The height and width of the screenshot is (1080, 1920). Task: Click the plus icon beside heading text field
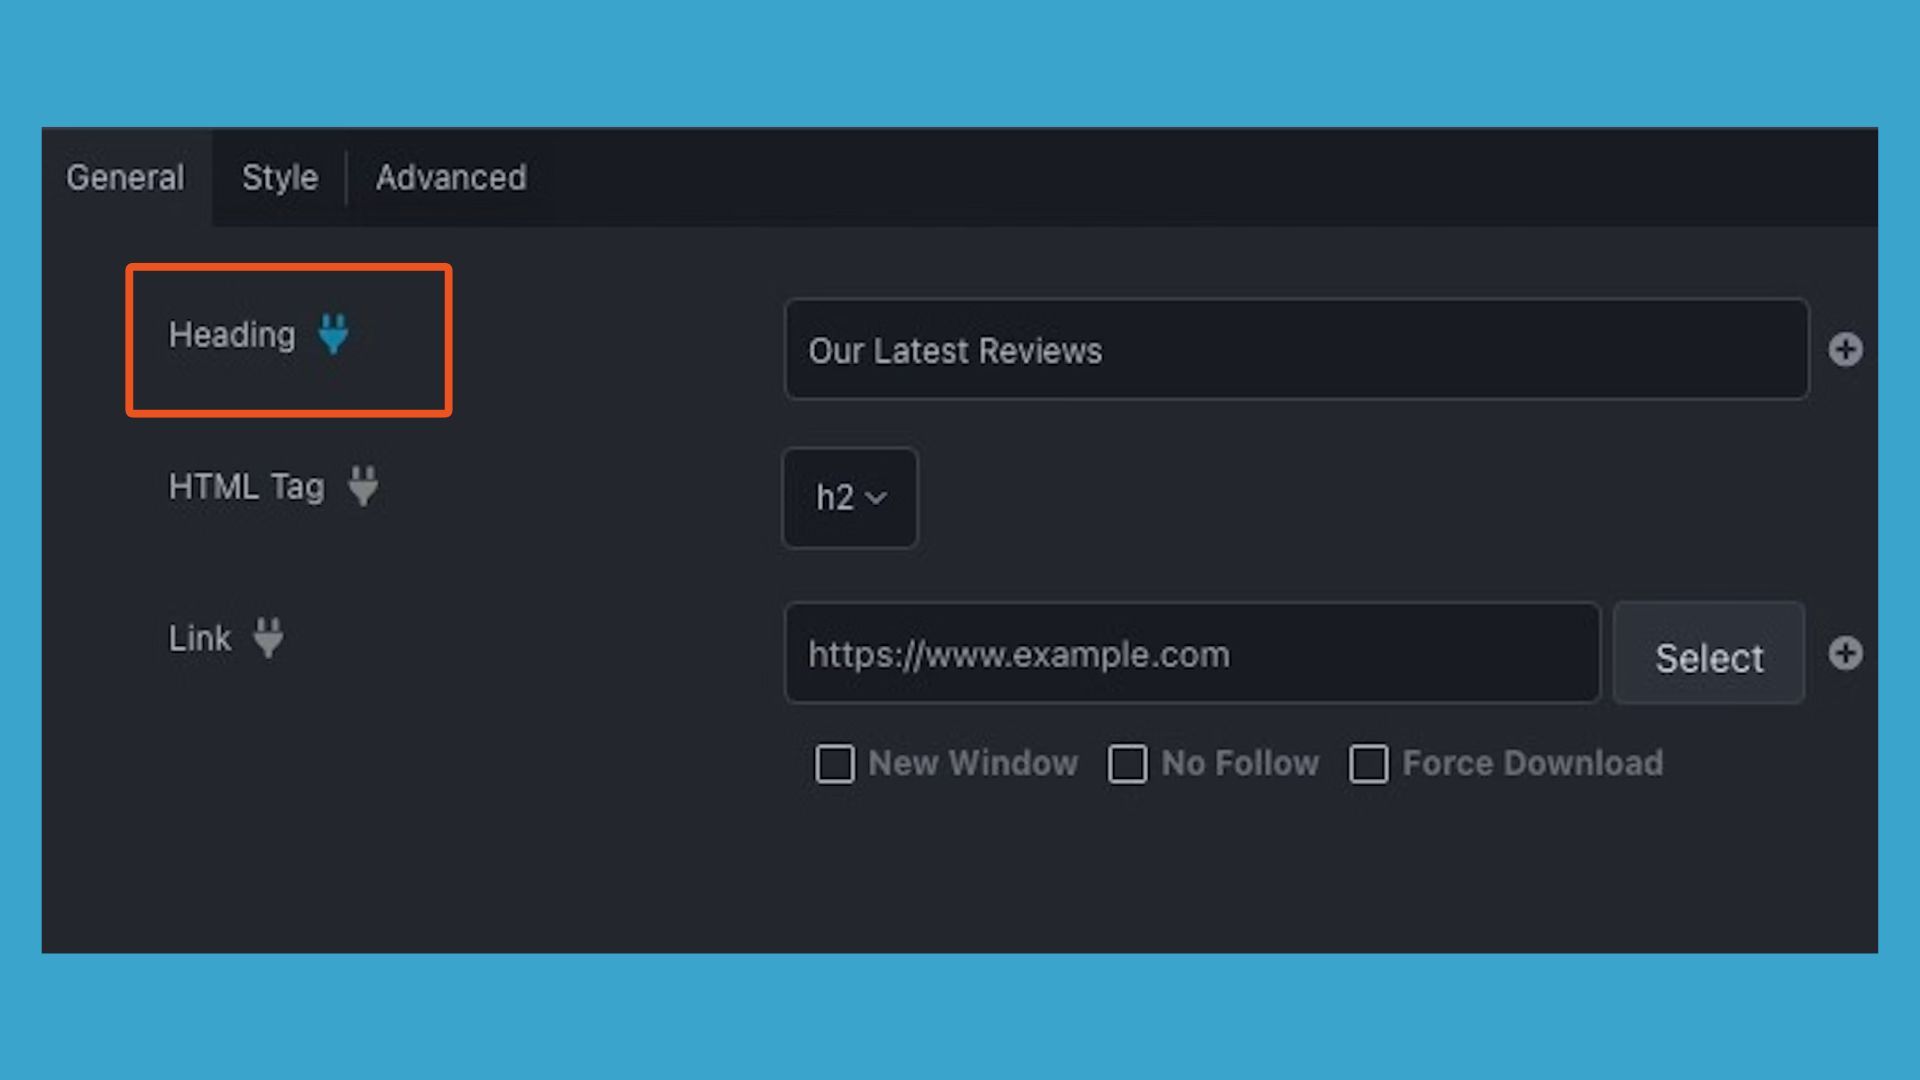1845,350
